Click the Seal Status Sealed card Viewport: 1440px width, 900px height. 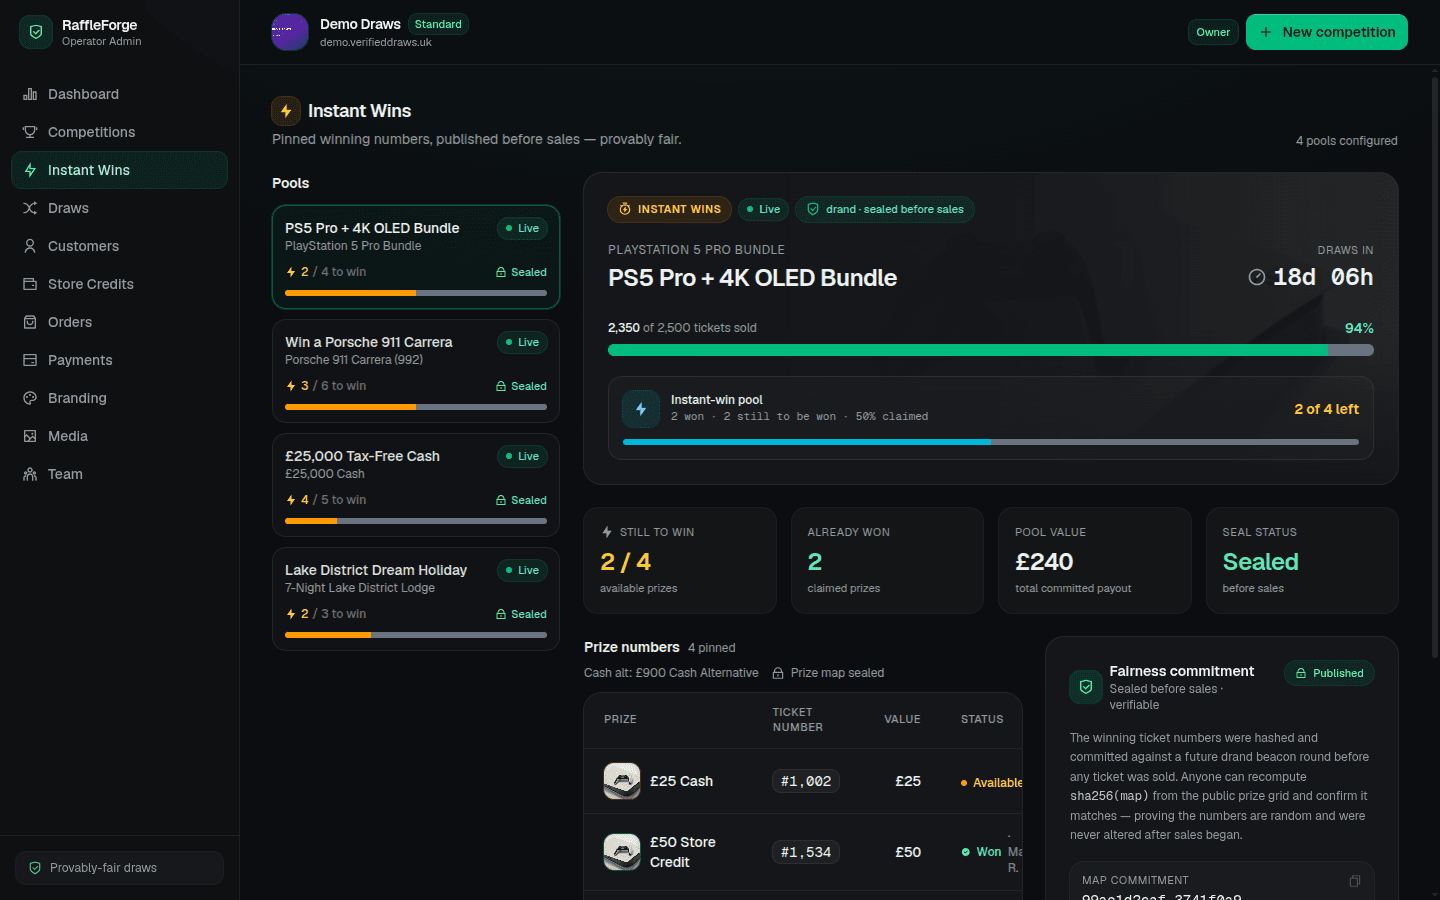pos(1302,560)
